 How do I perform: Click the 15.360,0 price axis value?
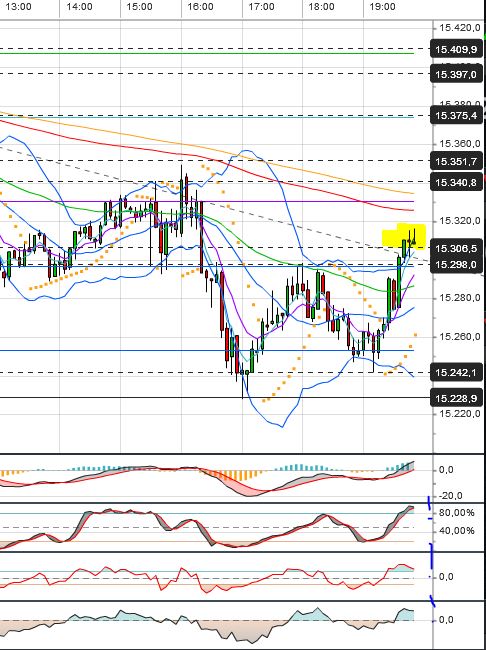point(459,144)
